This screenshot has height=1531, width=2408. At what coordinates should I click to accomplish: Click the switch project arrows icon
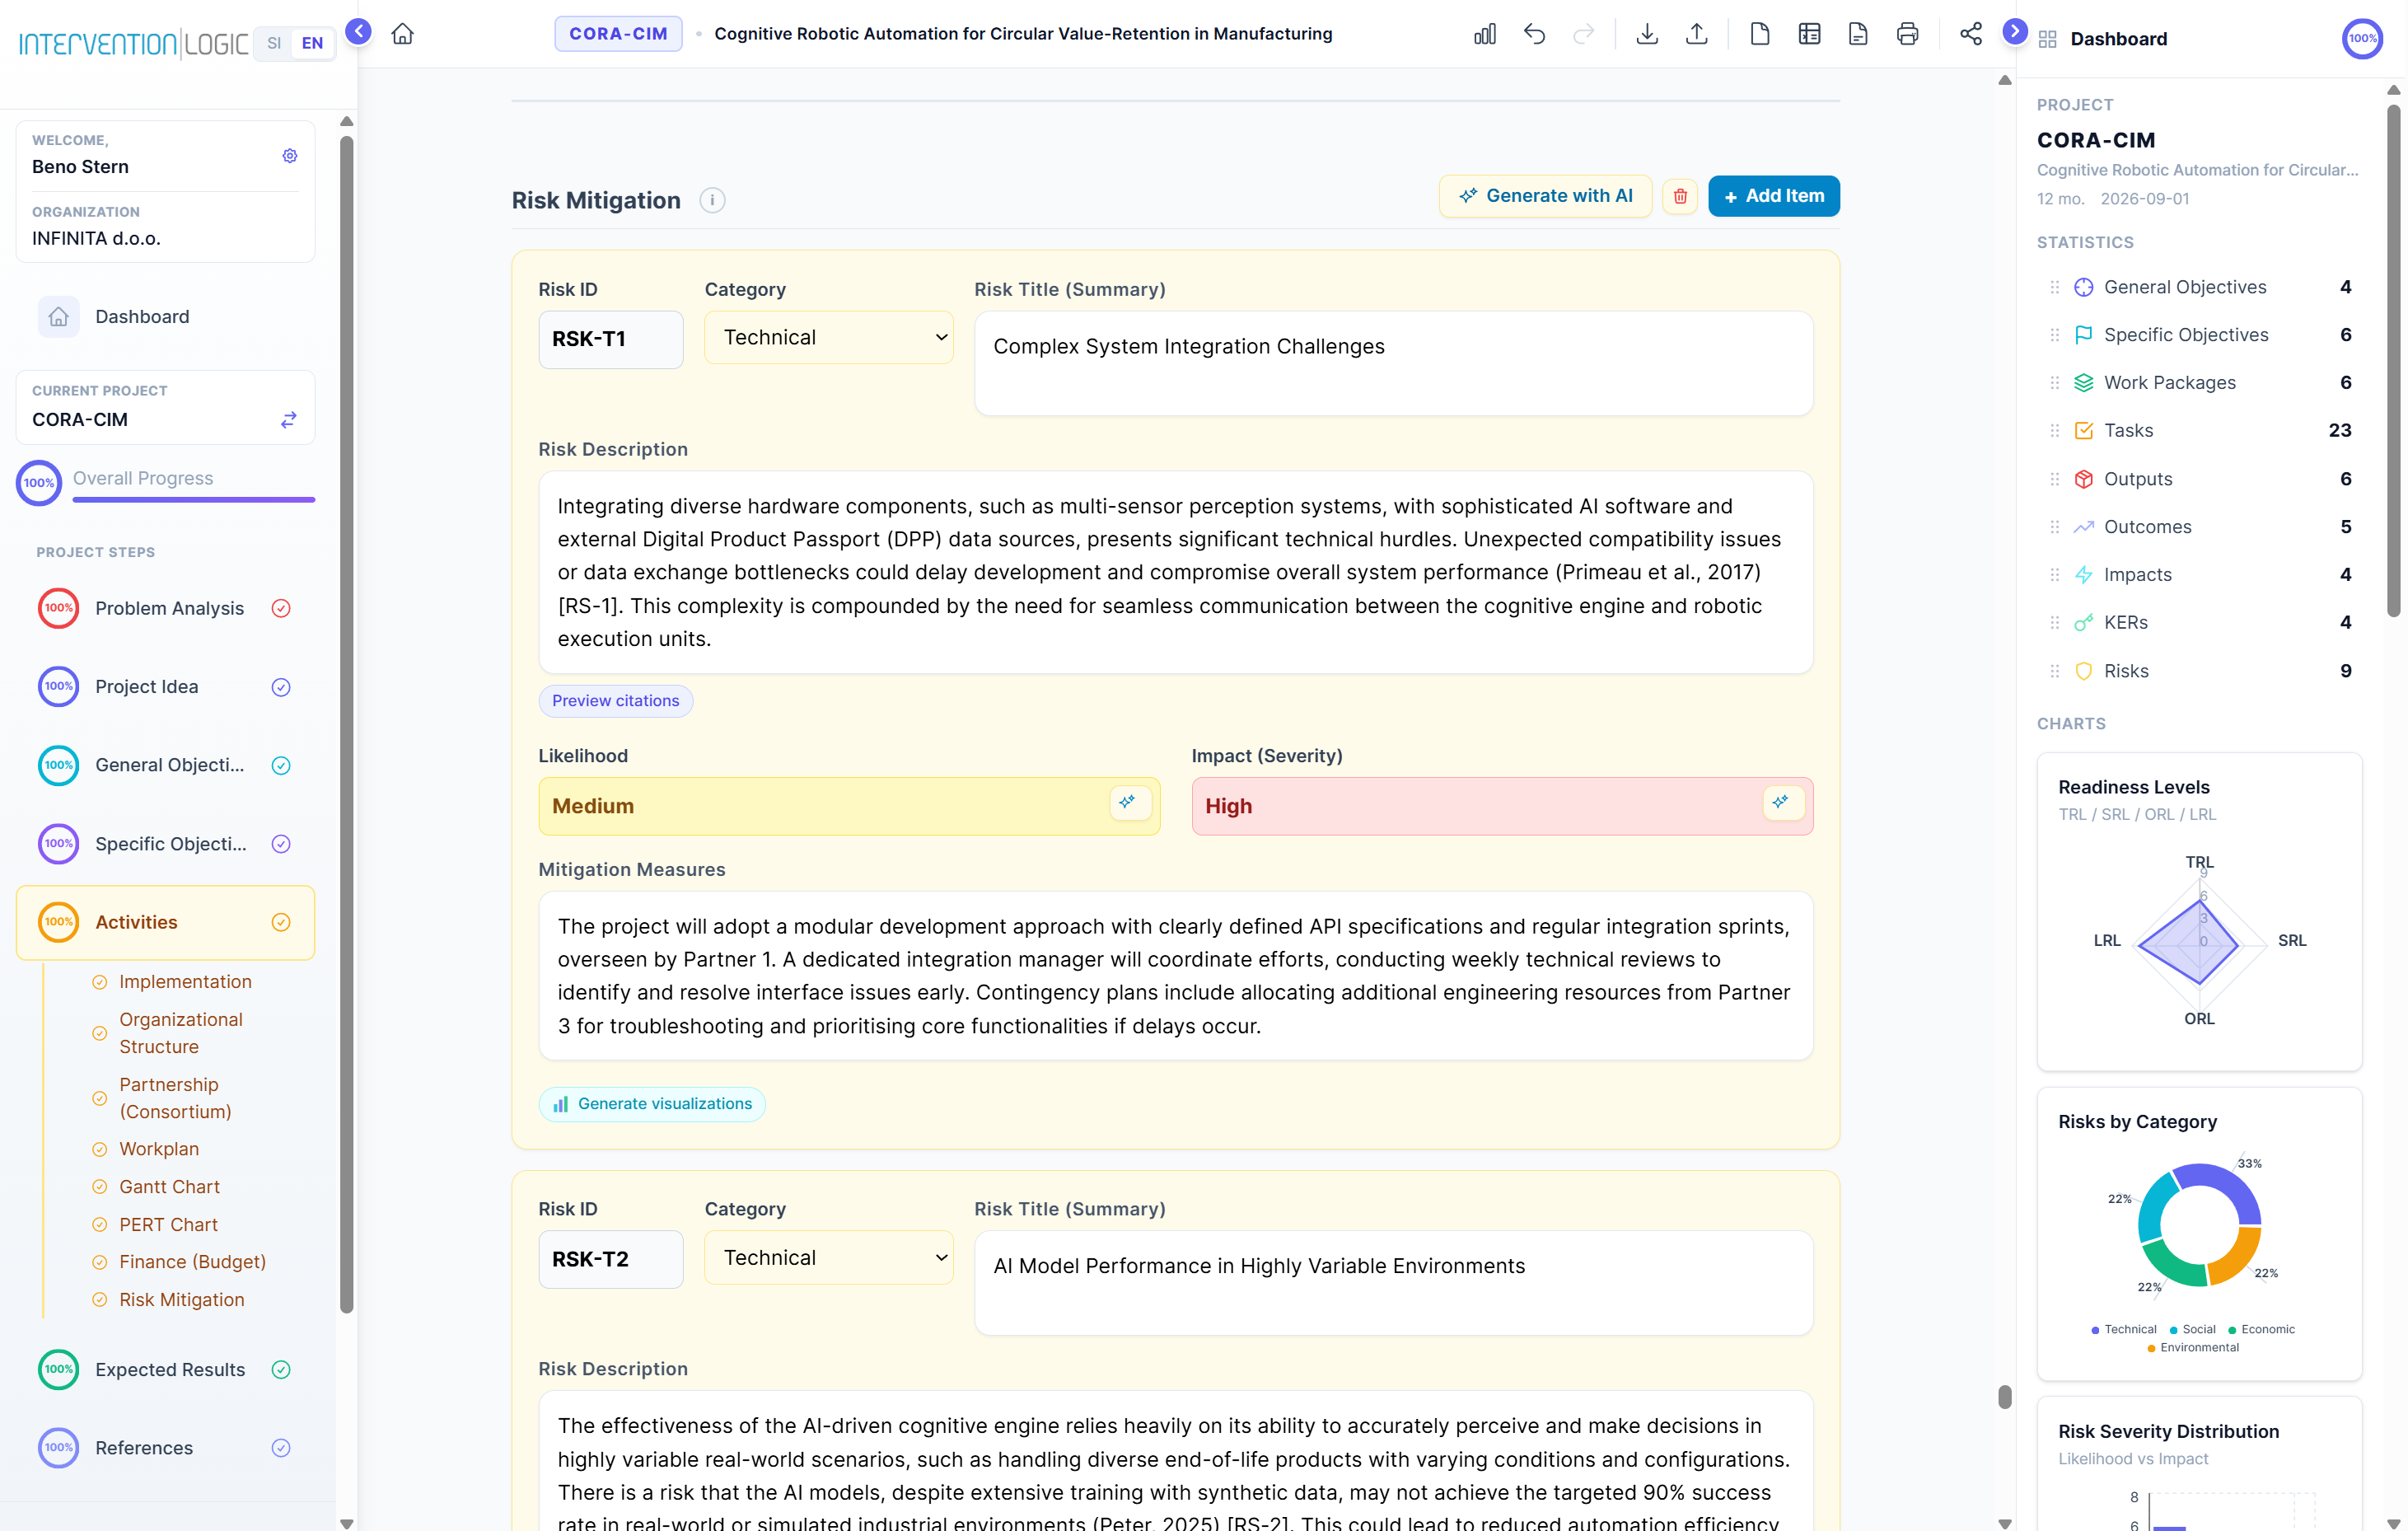tap(288, 420)
